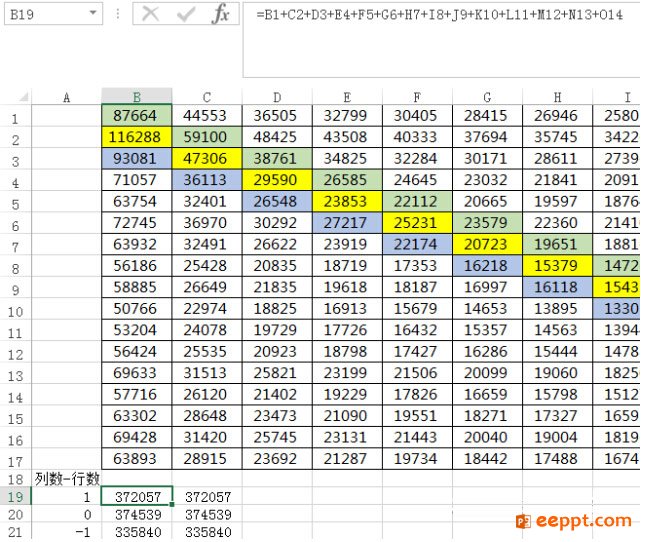Click blue cell 36113
The width and height of the screenshot is (647, 542).
click(207, 180)
